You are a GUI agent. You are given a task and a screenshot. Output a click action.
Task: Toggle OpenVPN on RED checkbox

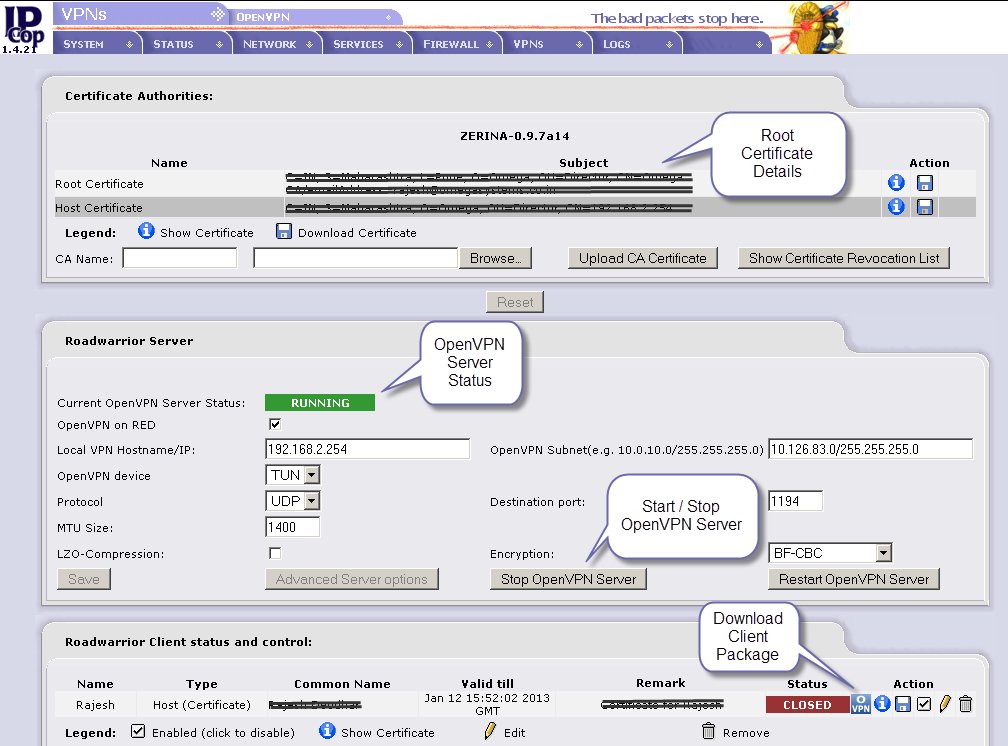point(275,424)
